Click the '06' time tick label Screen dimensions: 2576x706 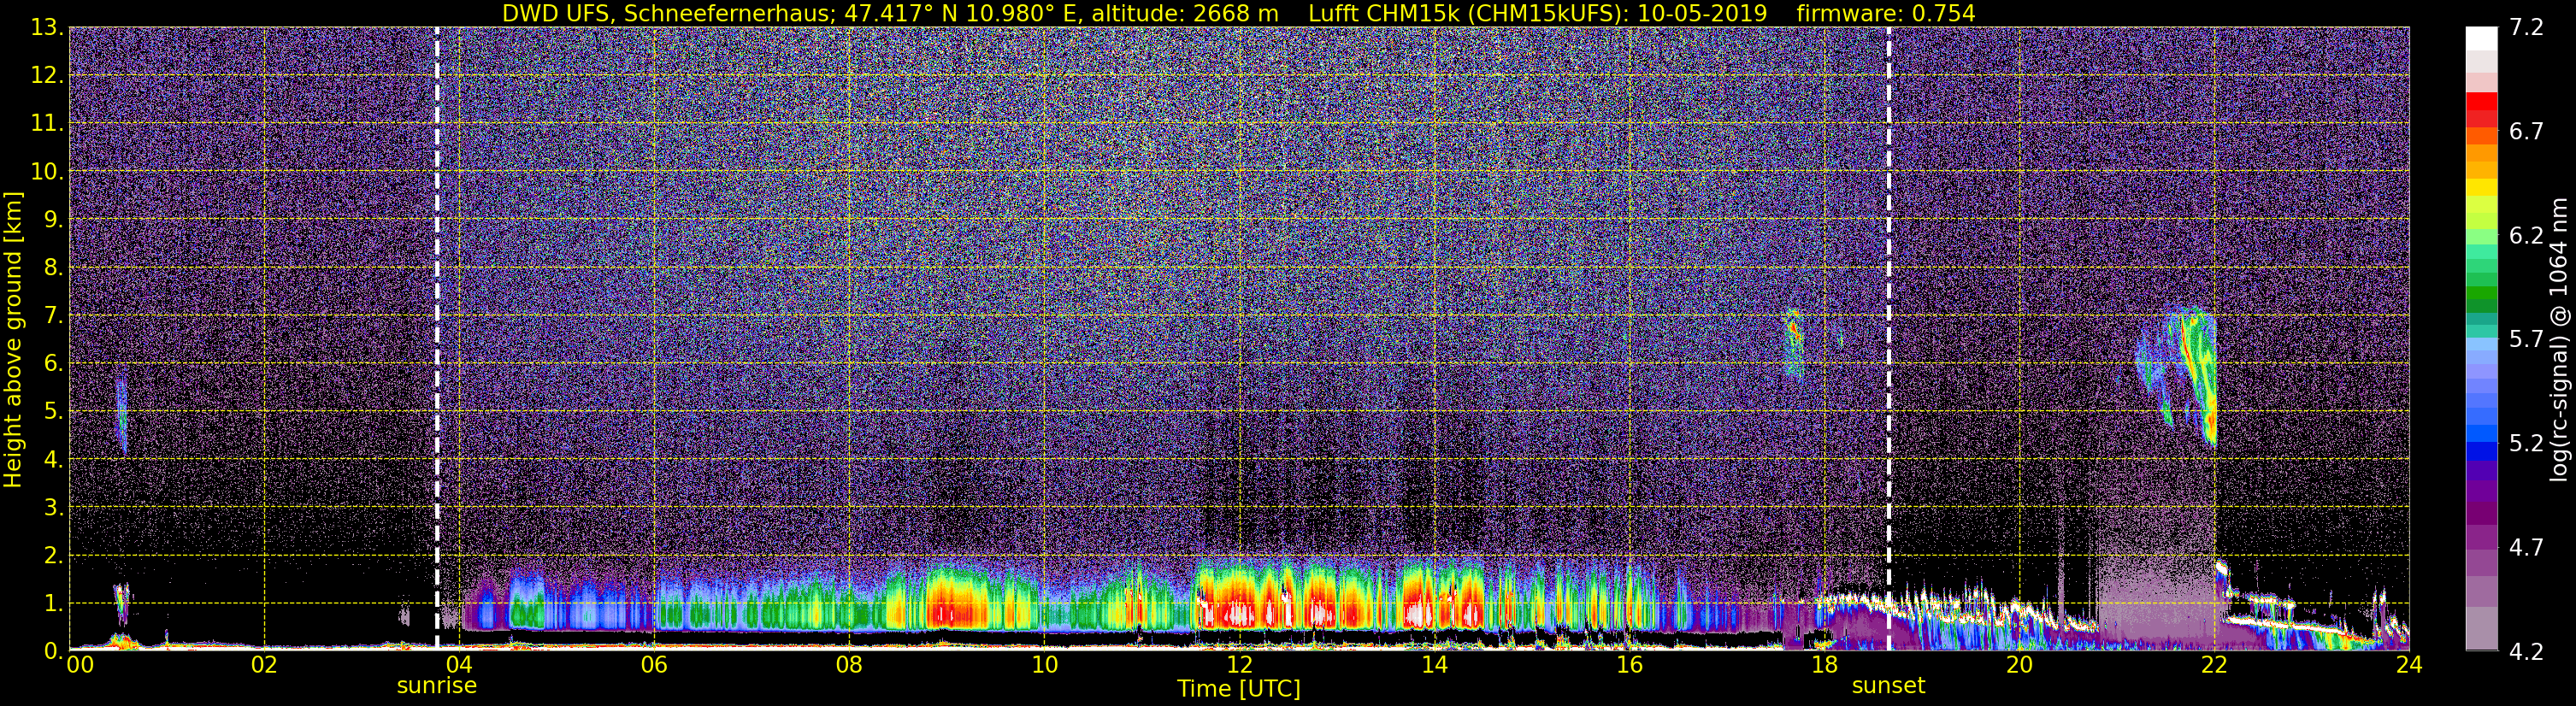[x=654, y=665]
